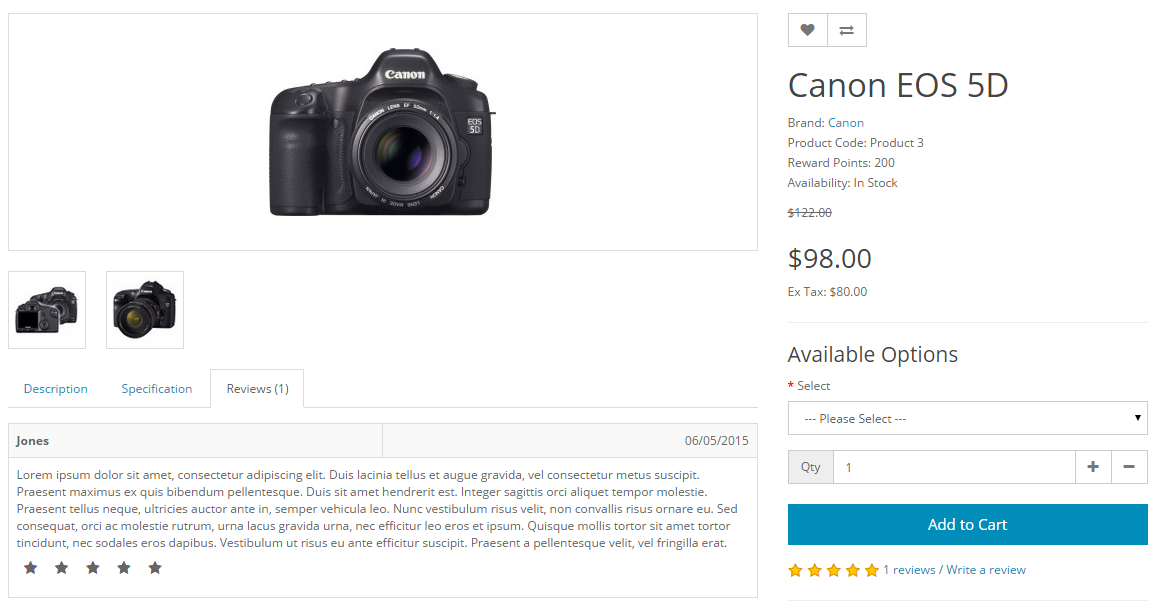Click the fifth gold star rating icon
The image size is (1167, 612).
click(872, 569)
